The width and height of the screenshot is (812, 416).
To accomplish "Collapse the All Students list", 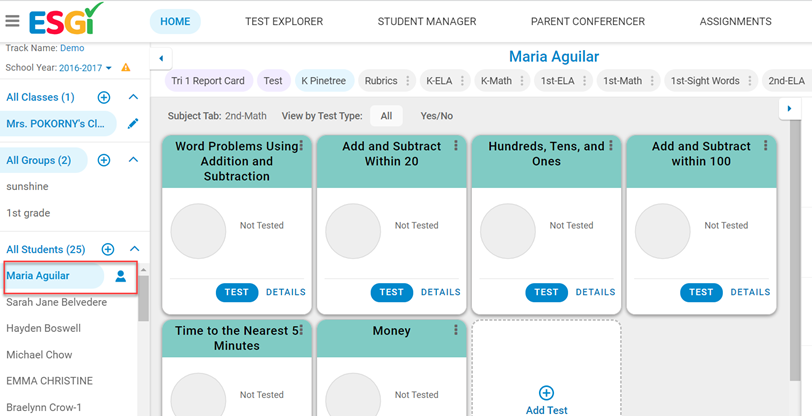I will 133,249.
